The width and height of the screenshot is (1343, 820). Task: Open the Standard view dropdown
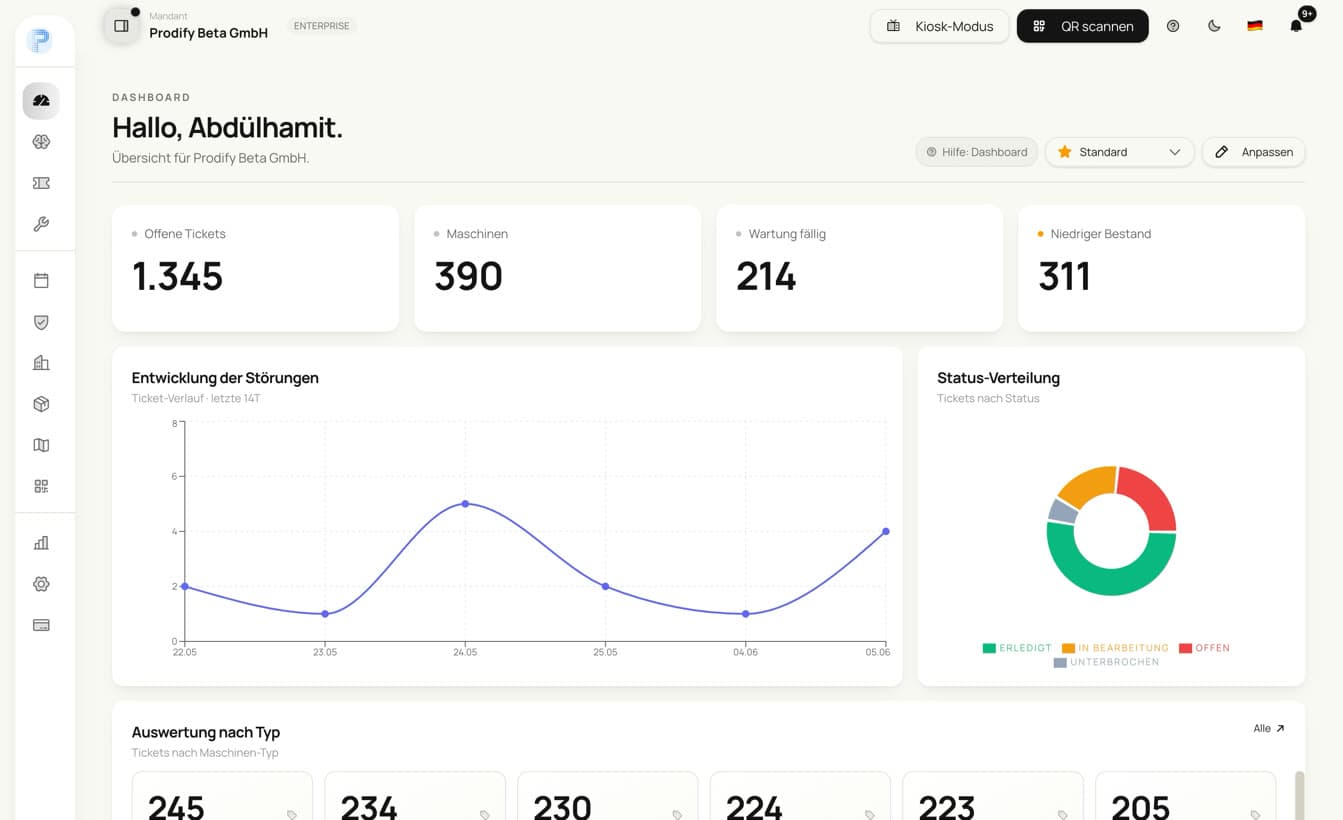click(1119, 152)
